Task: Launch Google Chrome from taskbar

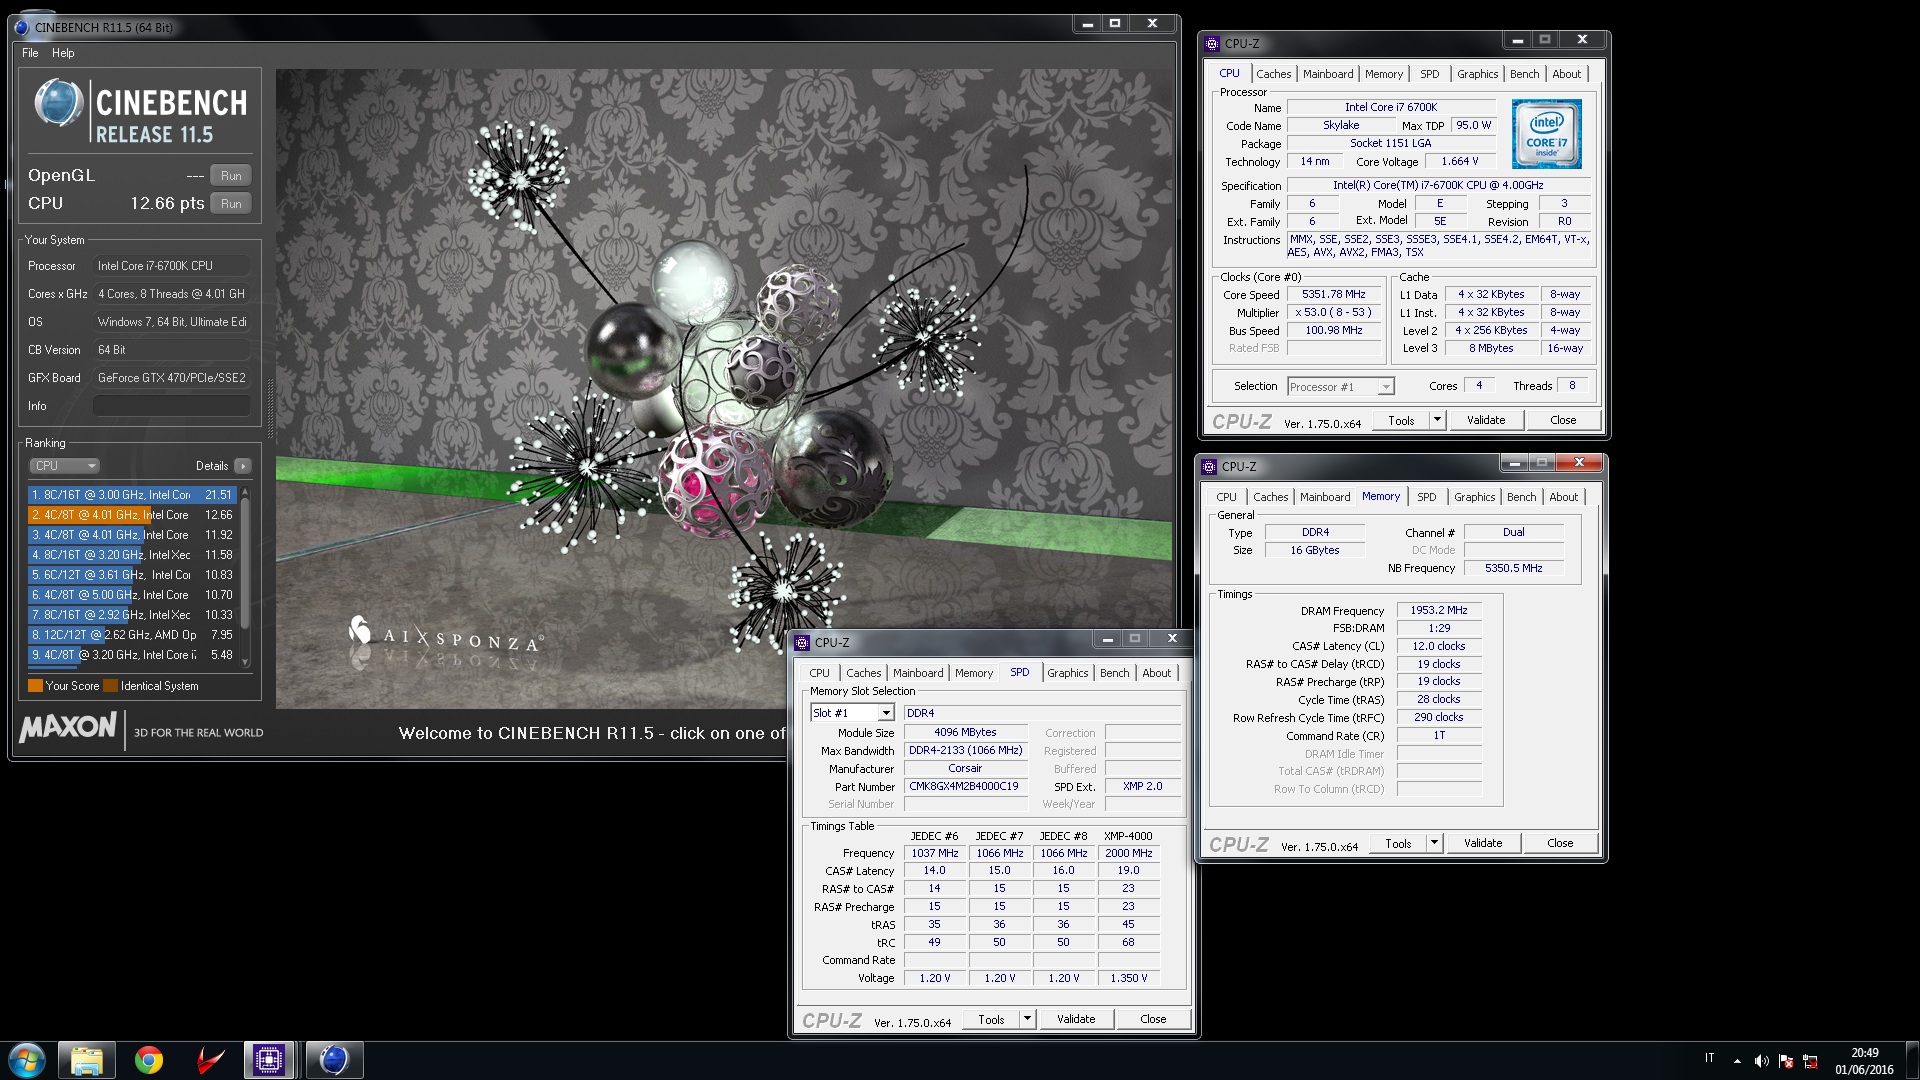Action: click(x=149, y=1060)
